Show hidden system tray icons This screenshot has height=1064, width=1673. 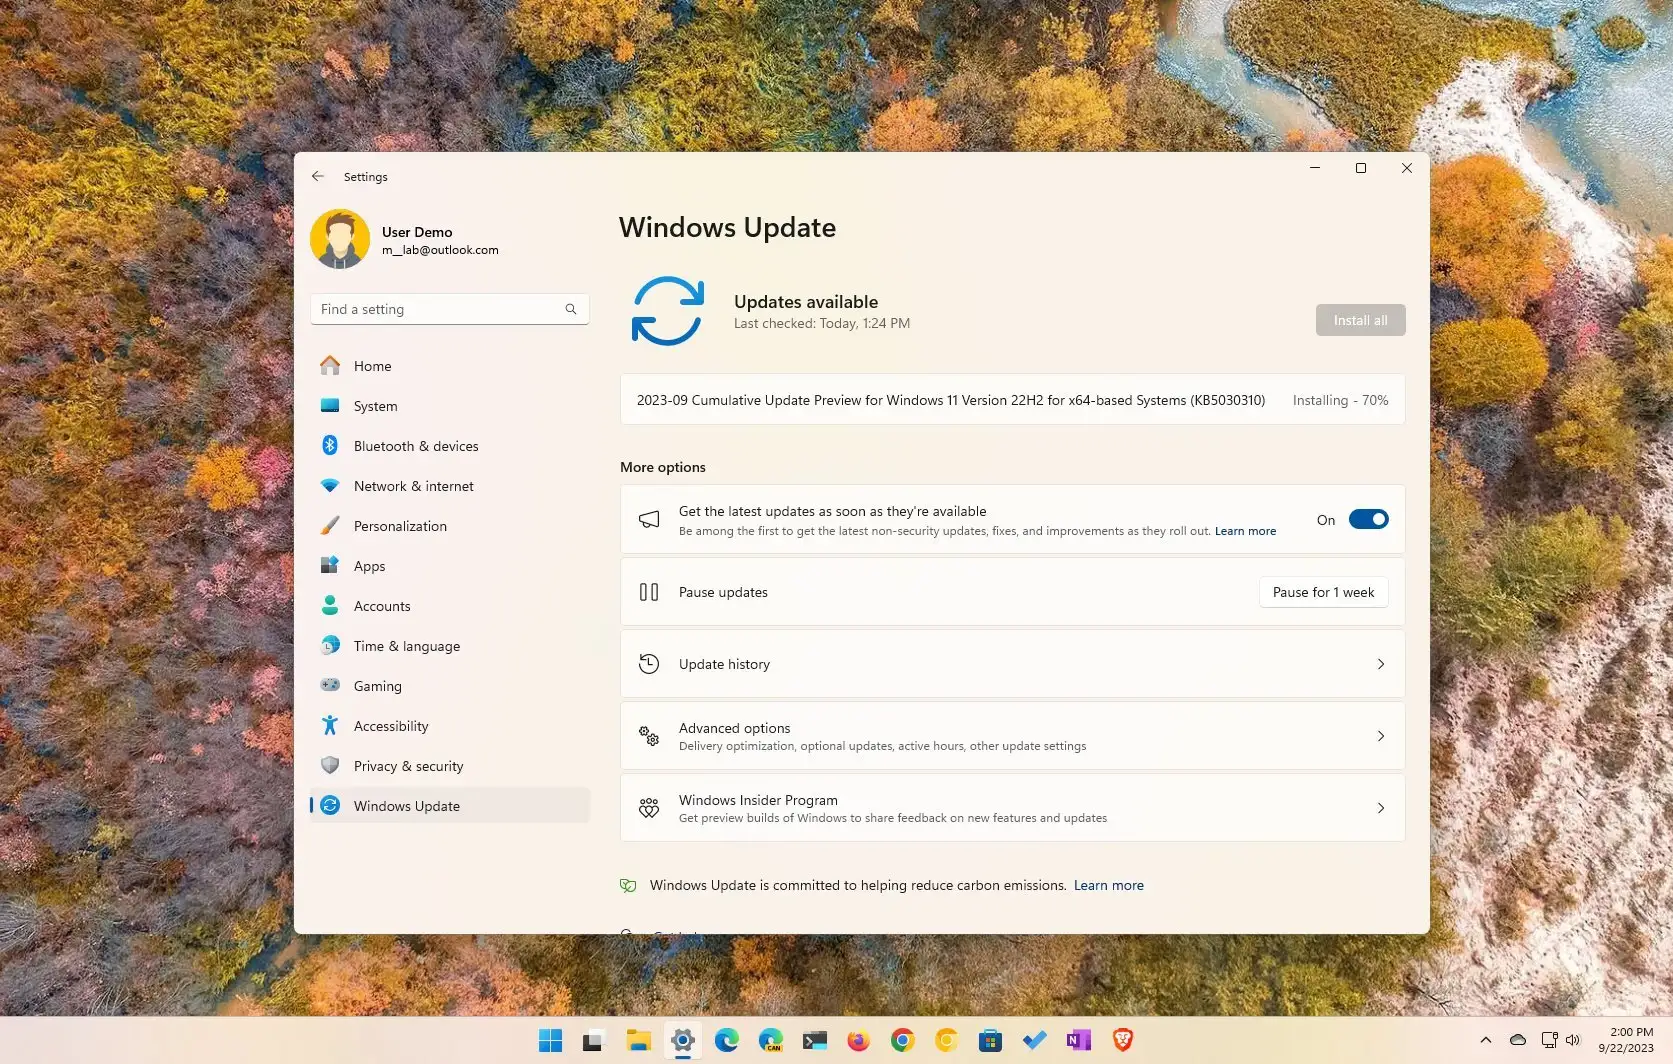[1486, 1040]
